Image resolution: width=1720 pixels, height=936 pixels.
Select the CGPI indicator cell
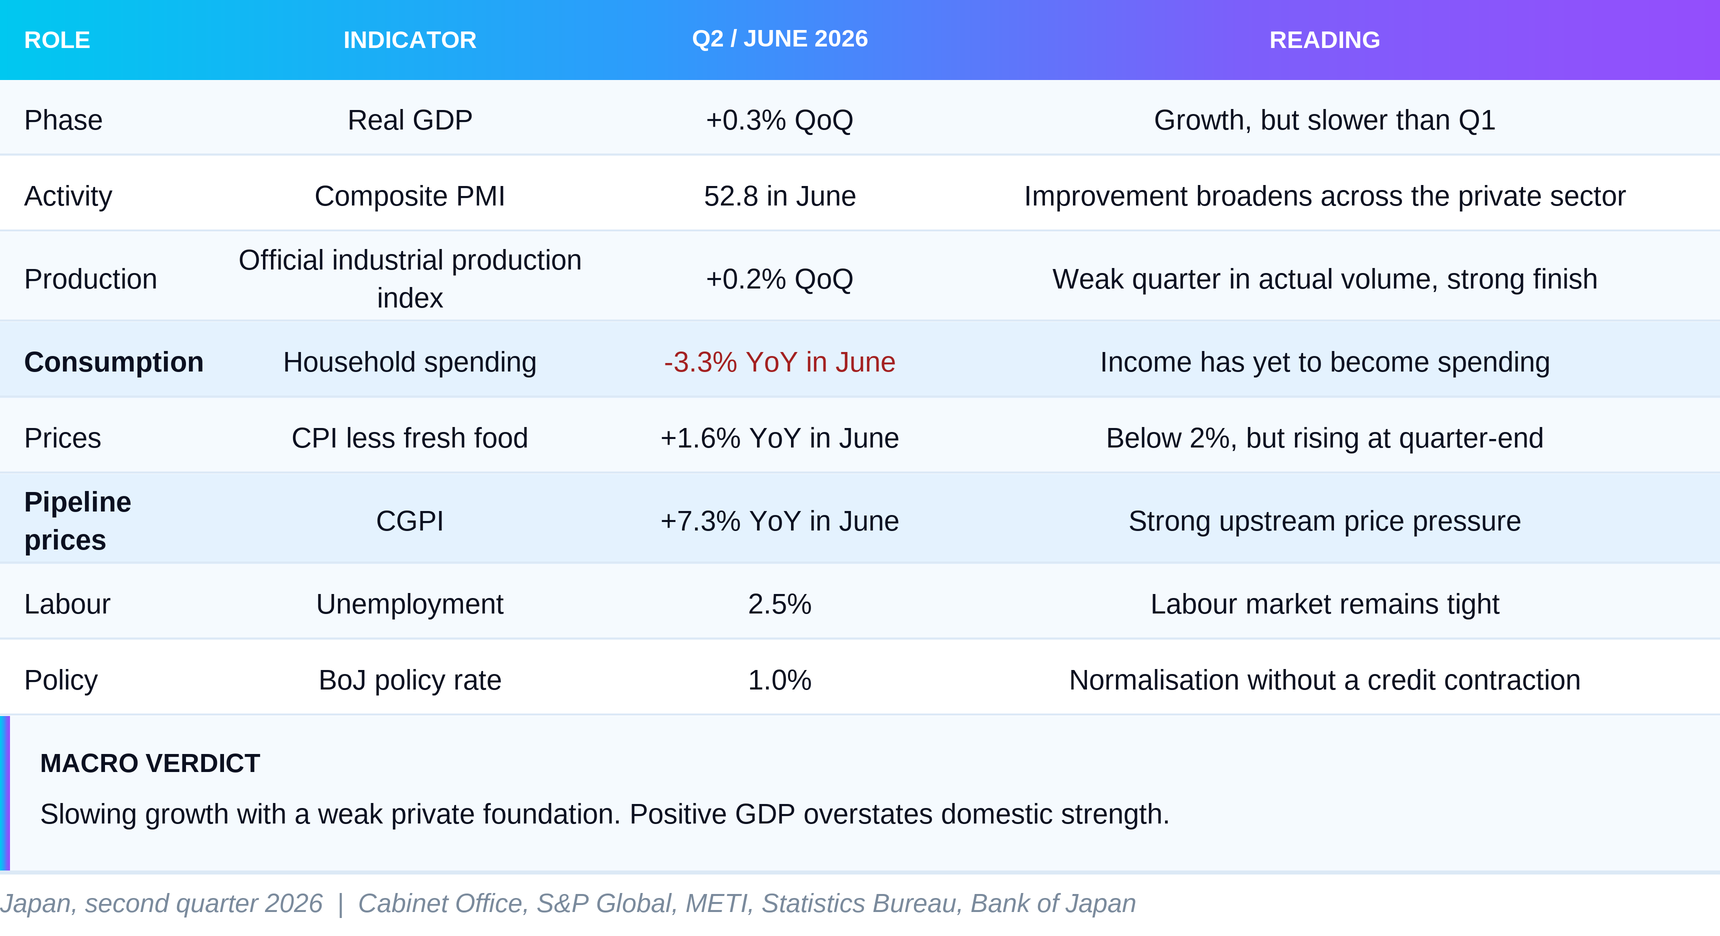tap(410, 521)
